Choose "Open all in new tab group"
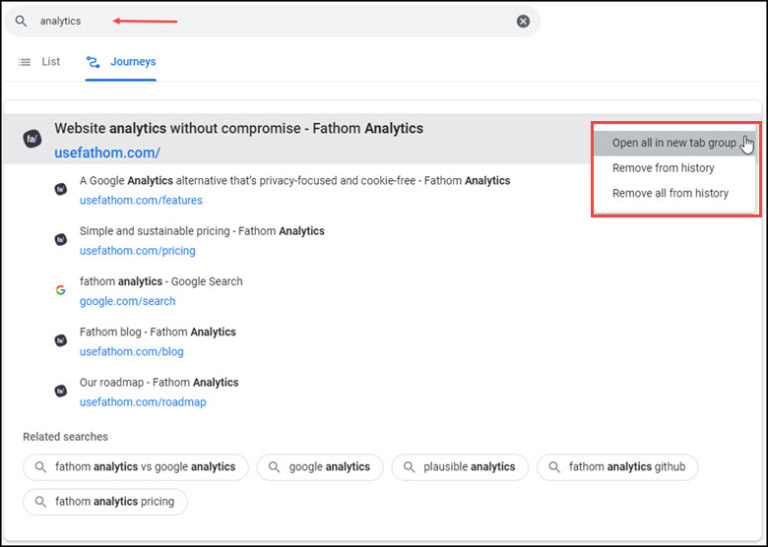This screenshot has height=547, width=768. (674, 143)
